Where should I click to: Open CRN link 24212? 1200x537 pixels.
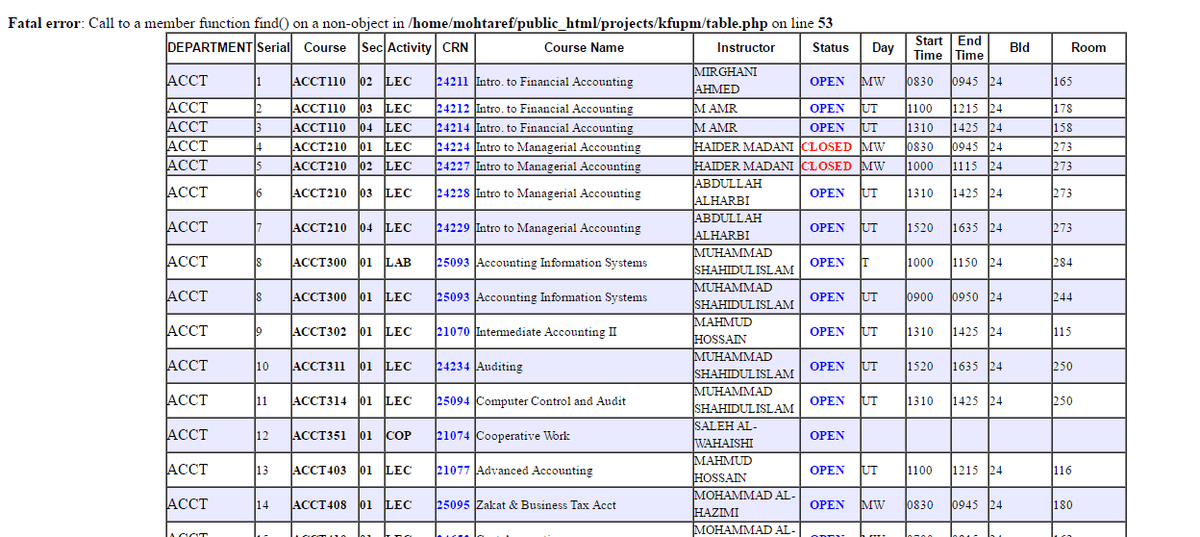point(453,108)
